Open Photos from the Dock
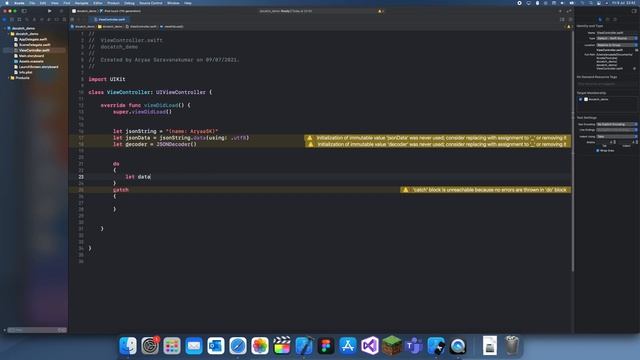The width and height of the screenshot is (640, 360). pyautogui.click(x=260, y=346)
